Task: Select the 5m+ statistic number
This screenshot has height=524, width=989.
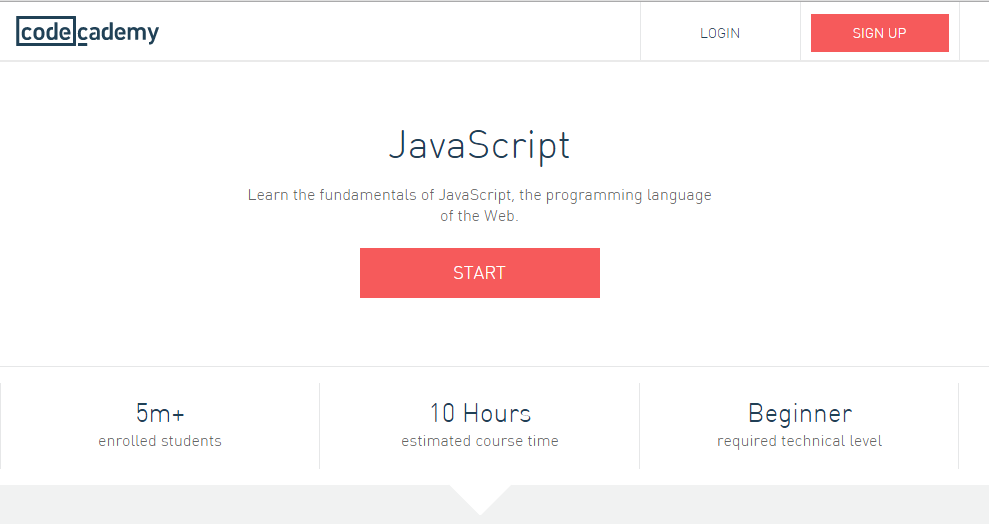Action: coord(160,414)
